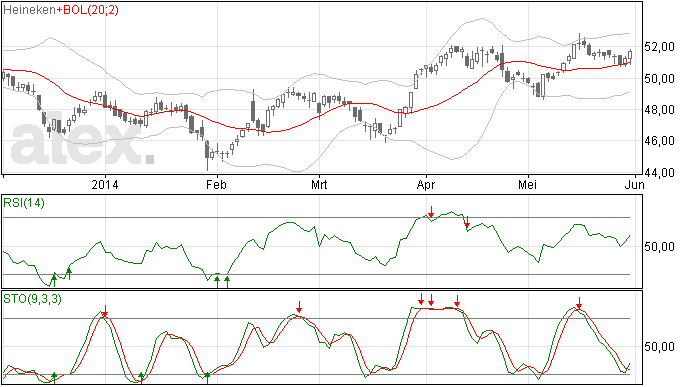Click the 48,00 price axis label

pyautogui.click(x=659, y=110)
